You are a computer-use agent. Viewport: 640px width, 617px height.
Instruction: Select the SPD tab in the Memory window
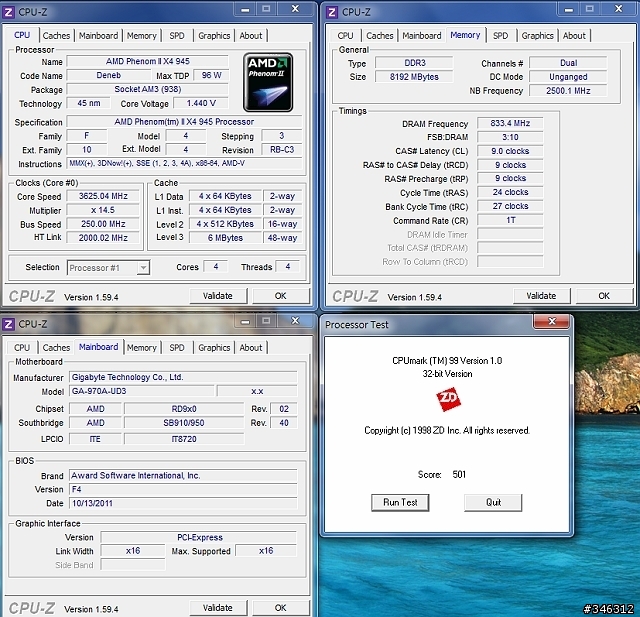pyautogui.click(x=500, y=36)
